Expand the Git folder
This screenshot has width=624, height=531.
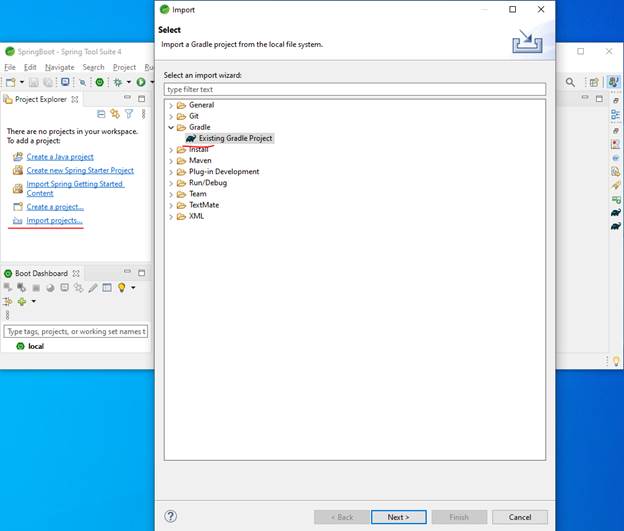(171, 117)
